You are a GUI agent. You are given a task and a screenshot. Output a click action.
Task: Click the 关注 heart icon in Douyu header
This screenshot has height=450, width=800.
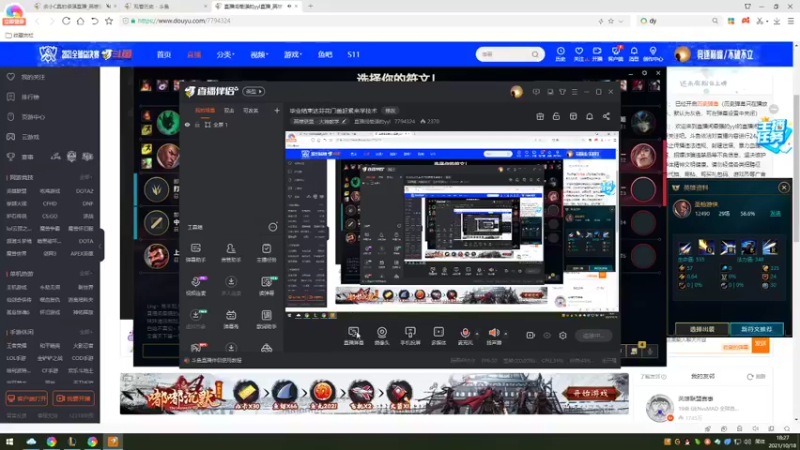pos(579,54)
